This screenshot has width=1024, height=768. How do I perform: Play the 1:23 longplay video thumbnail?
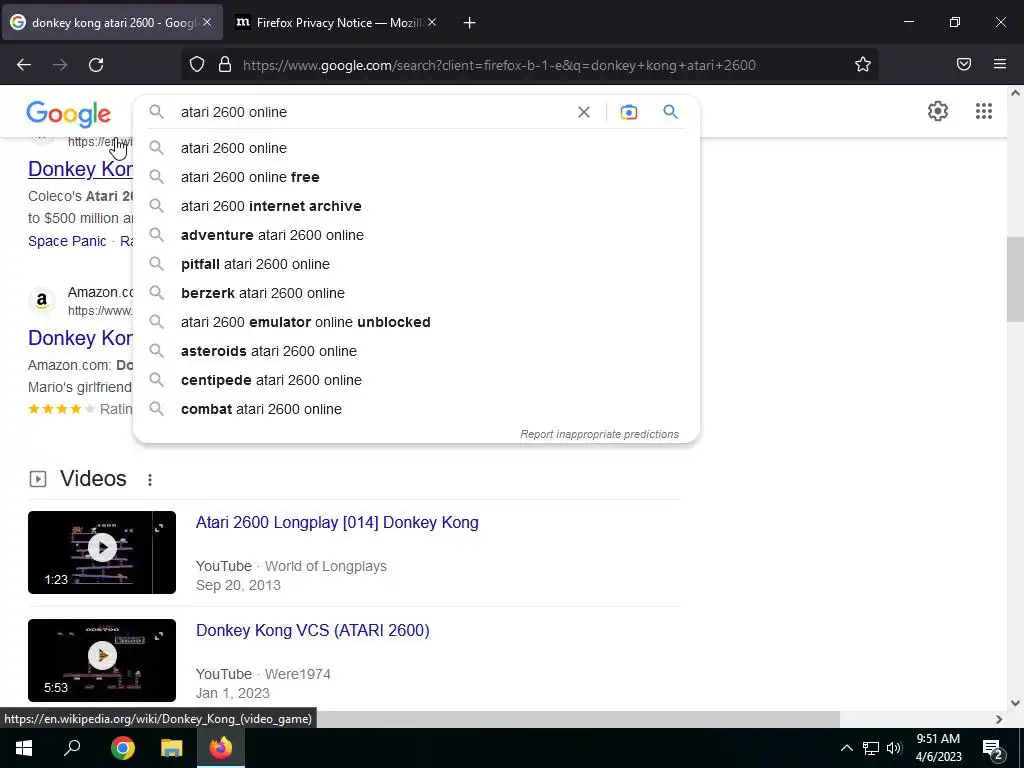pos(102,552)
